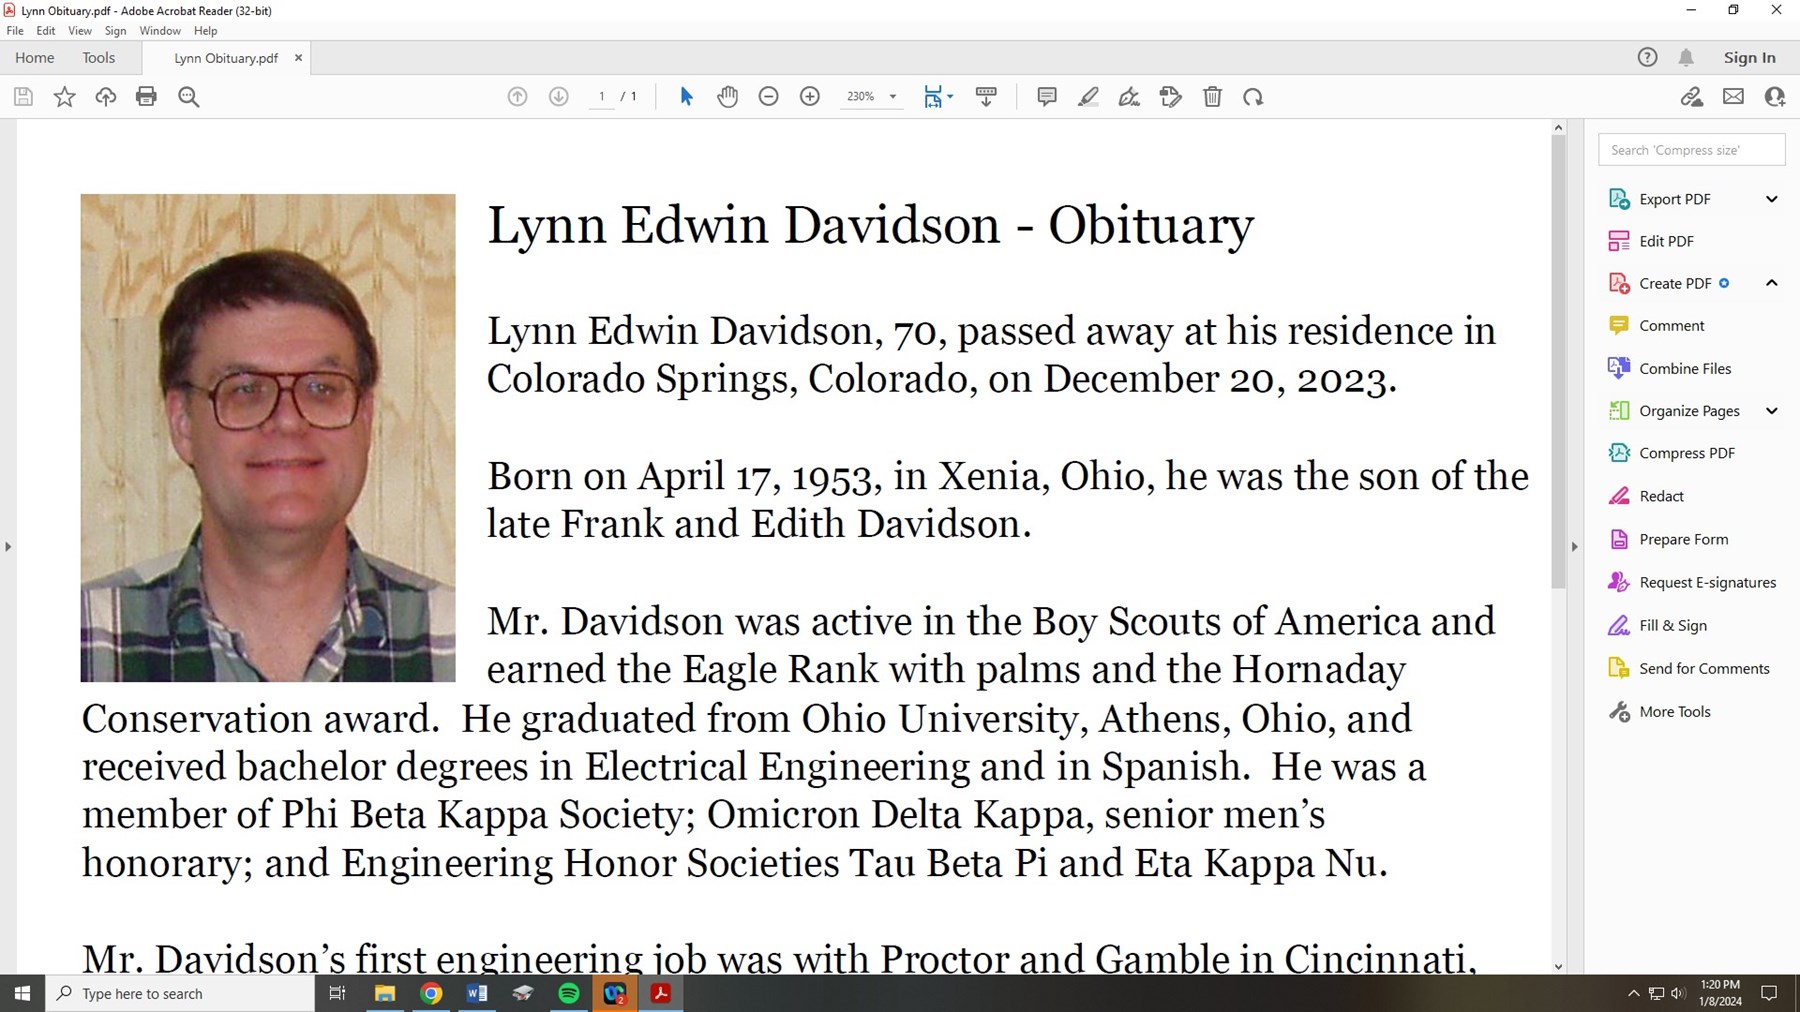Image resolution: width=1800 pixels, height=1012 pixels.
Task: Save the PDF file
Action: (x=22, y=96)
